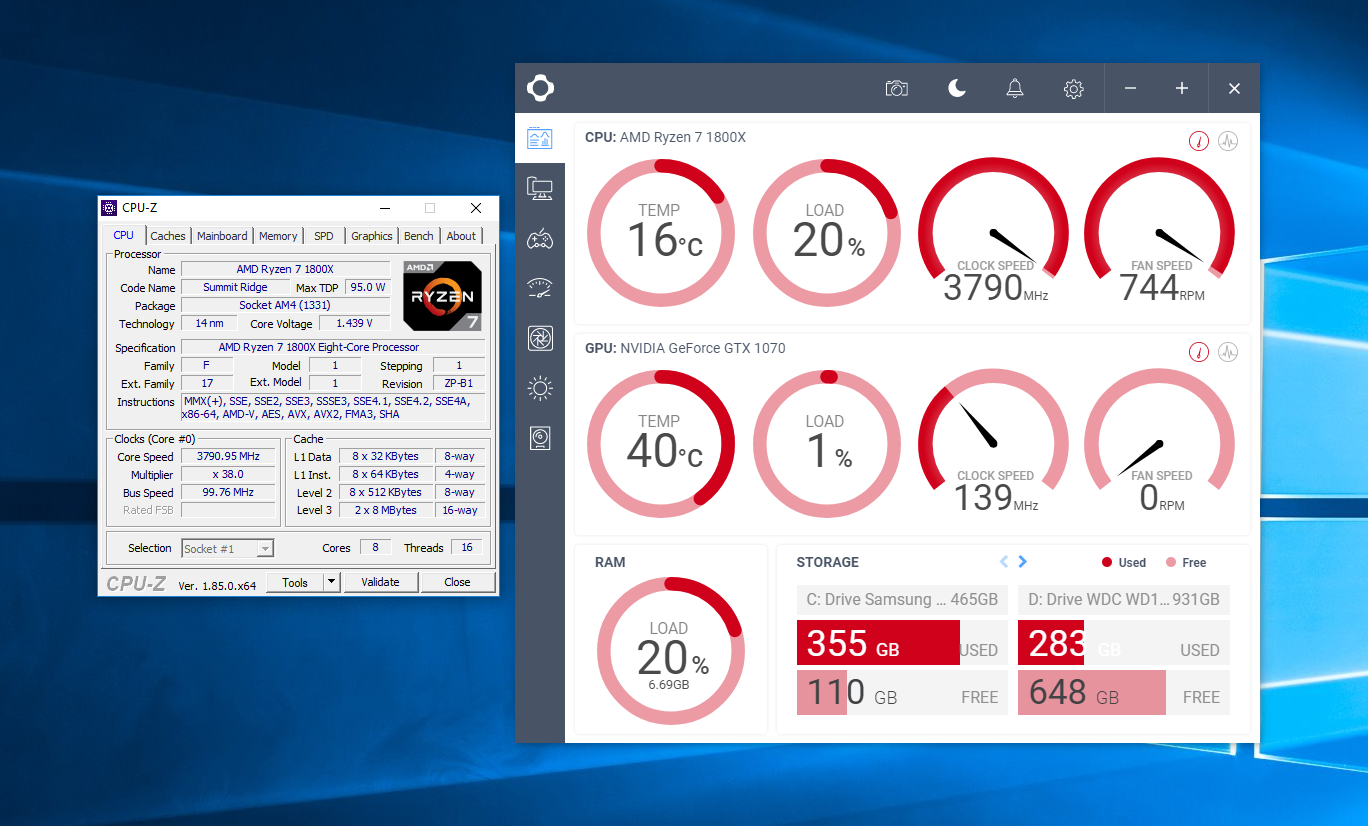Open the dashboard overview sidebar icon

click(x=540, y=138)
